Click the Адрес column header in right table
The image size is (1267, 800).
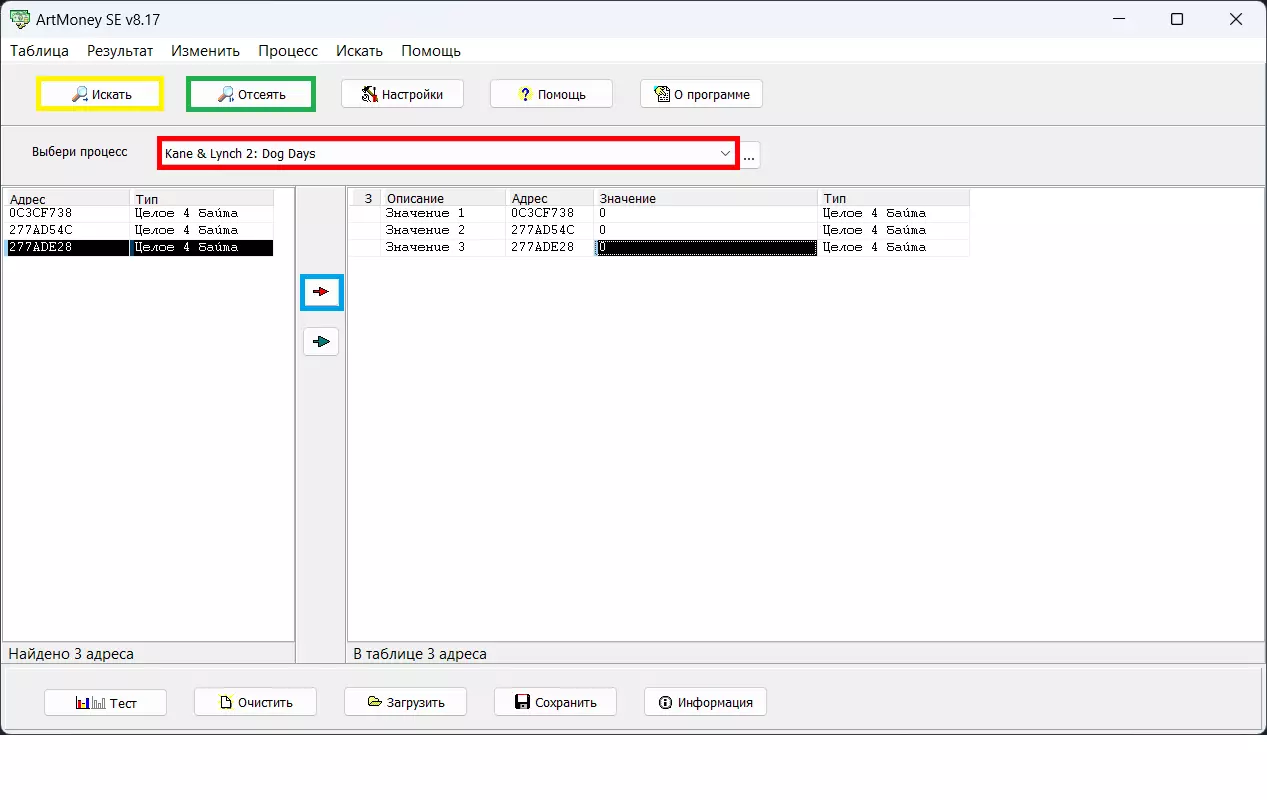550,198
